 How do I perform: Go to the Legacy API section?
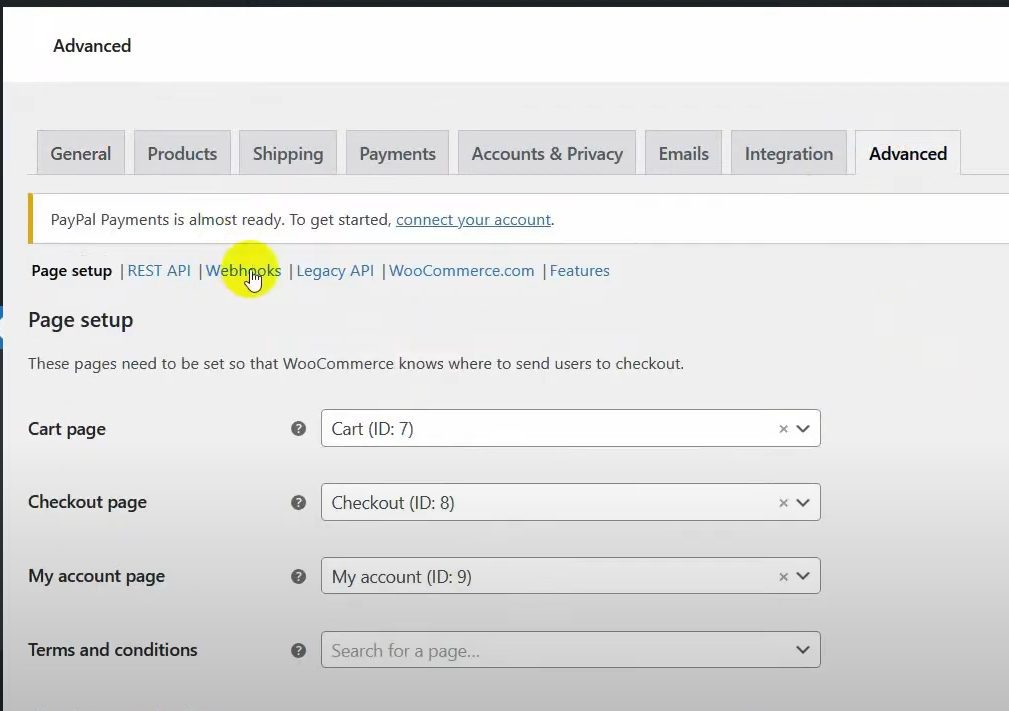335,271
